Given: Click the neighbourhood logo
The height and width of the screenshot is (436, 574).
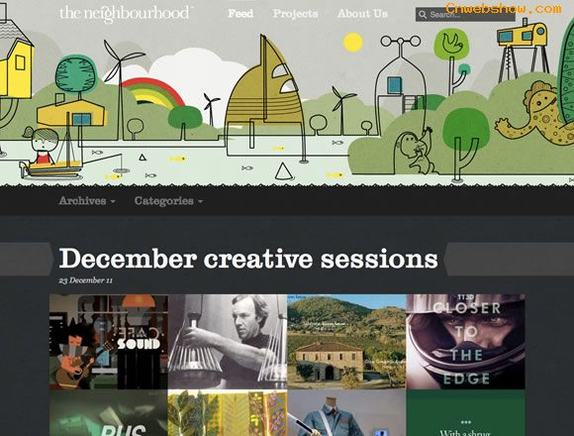Looking at the screenshot, I should coord(124,14).
